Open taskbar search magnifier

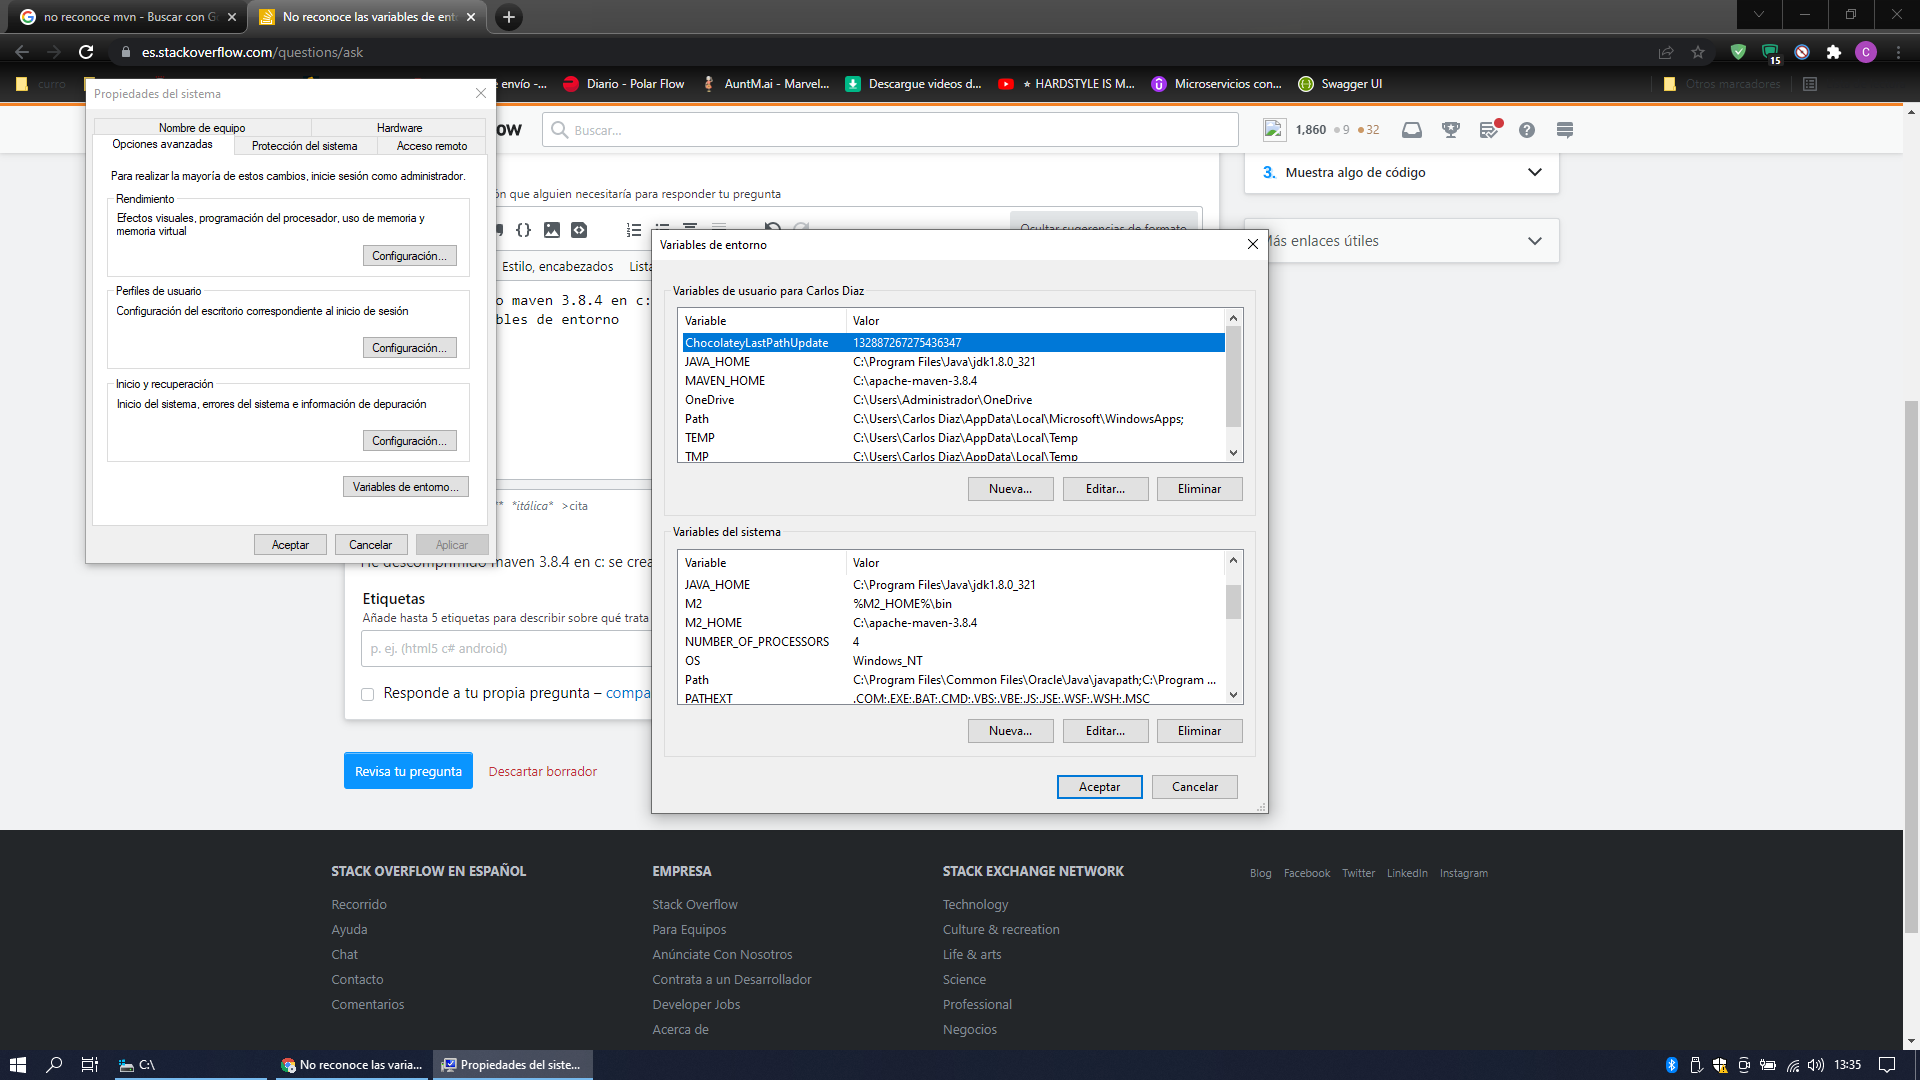click(54, 1065)
